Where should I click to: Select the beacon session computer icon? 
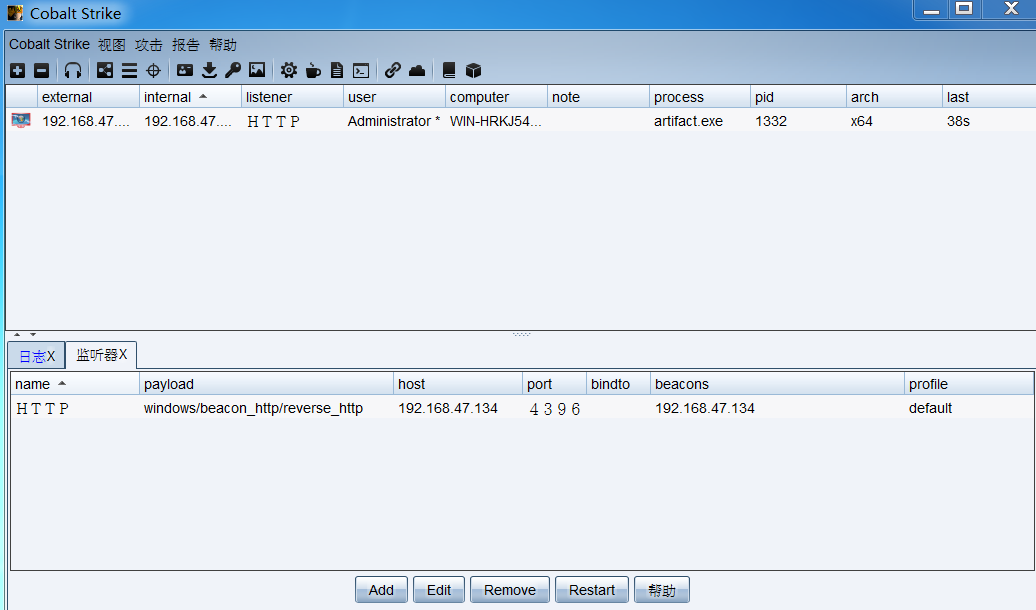pyautogui.click(x=21, y=120)
